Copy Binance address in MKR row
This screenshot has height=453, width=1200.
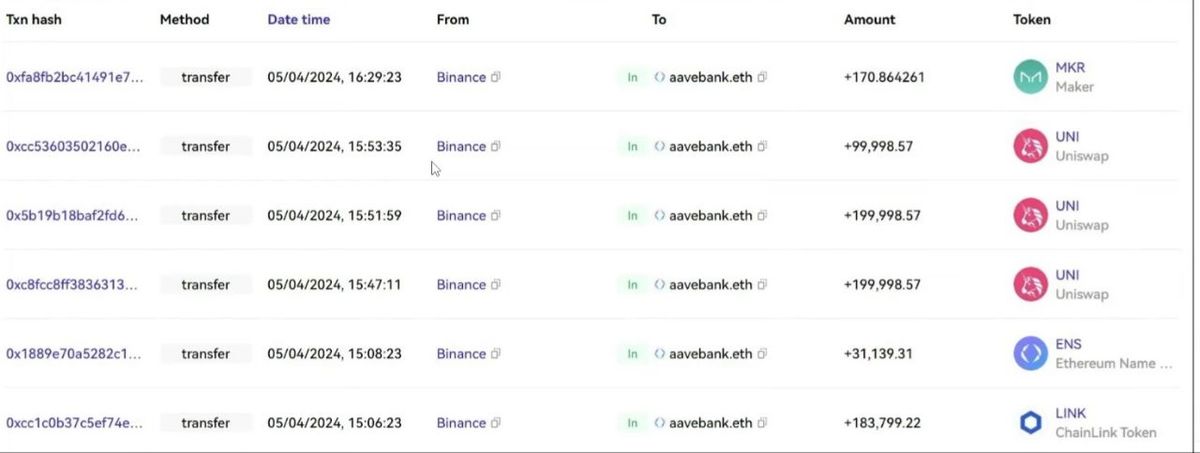(x=496, y=77)
